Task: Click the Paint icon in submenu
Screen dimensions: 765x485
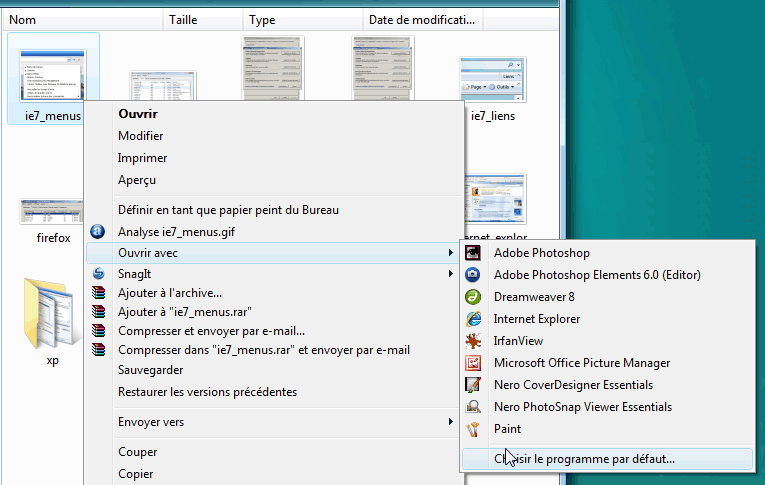Action: [474, 429]
